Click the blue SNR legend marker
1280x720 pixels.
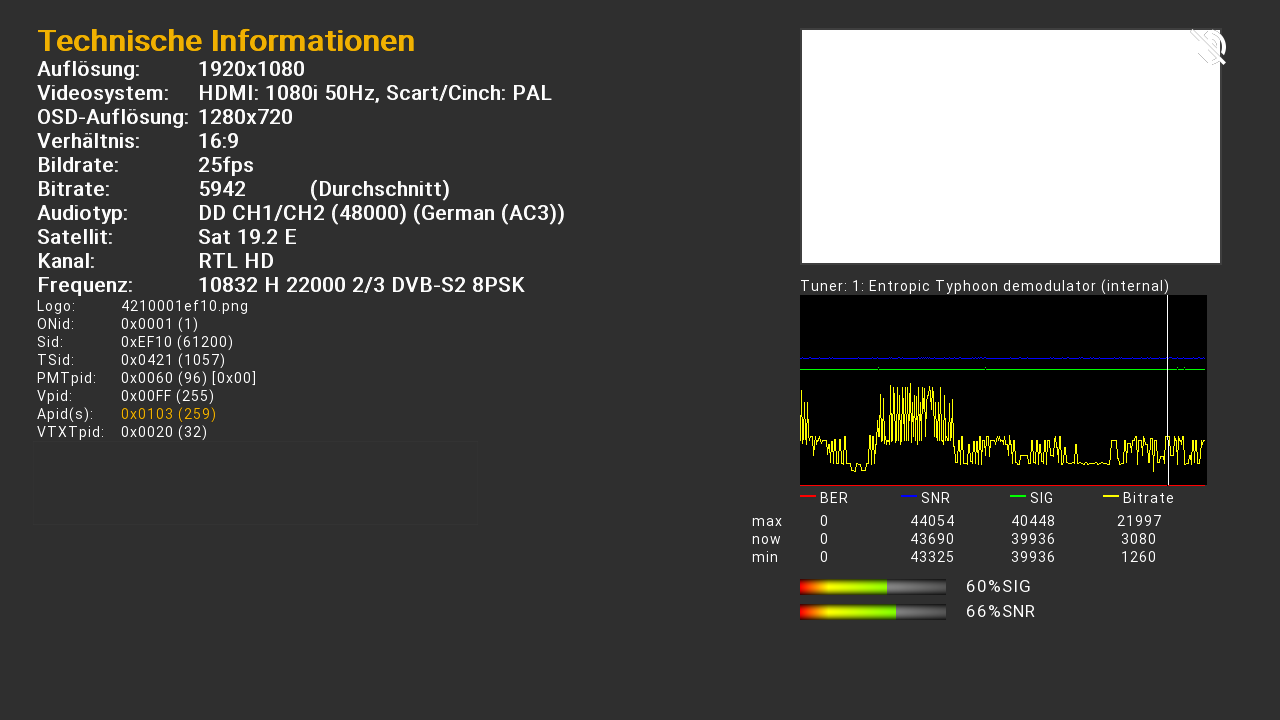(909, 496)
